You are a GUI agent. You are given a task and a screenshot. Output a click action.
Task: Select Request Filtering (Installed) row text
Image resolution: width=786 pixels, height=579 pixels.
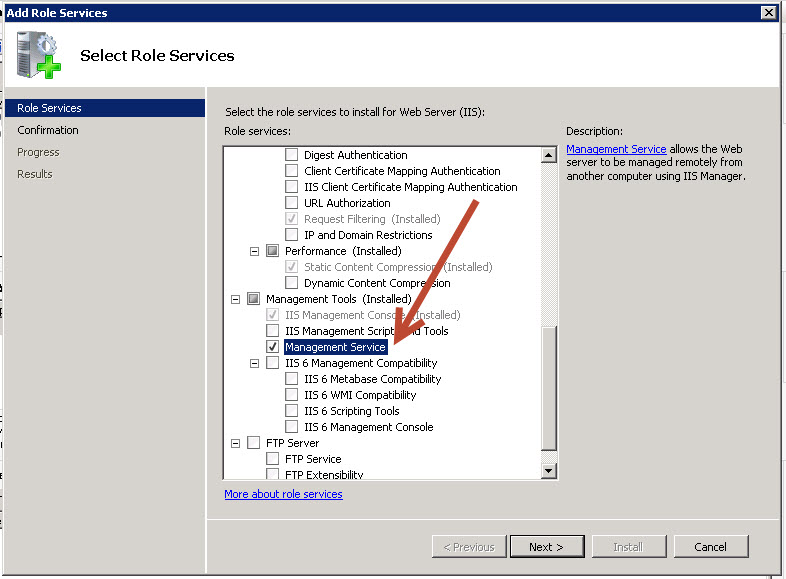(372, 219)
